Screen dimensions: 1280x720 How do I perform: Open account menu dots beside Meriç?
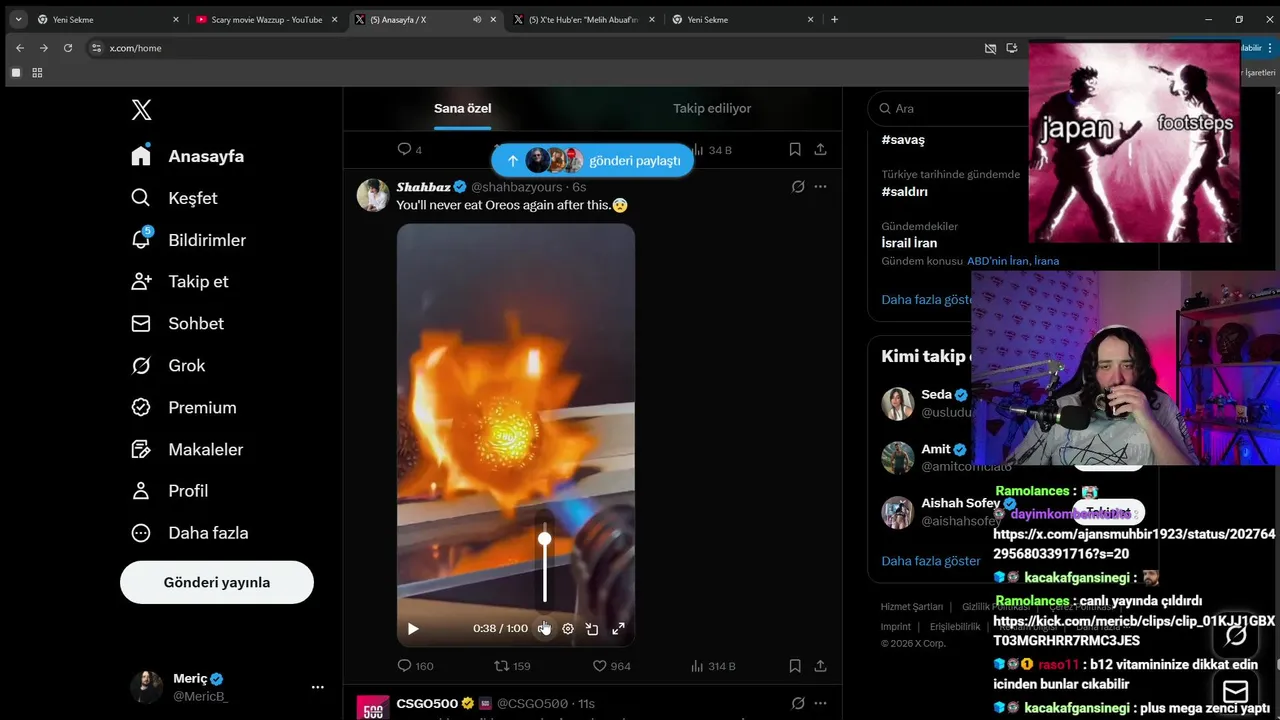(318, 687)
